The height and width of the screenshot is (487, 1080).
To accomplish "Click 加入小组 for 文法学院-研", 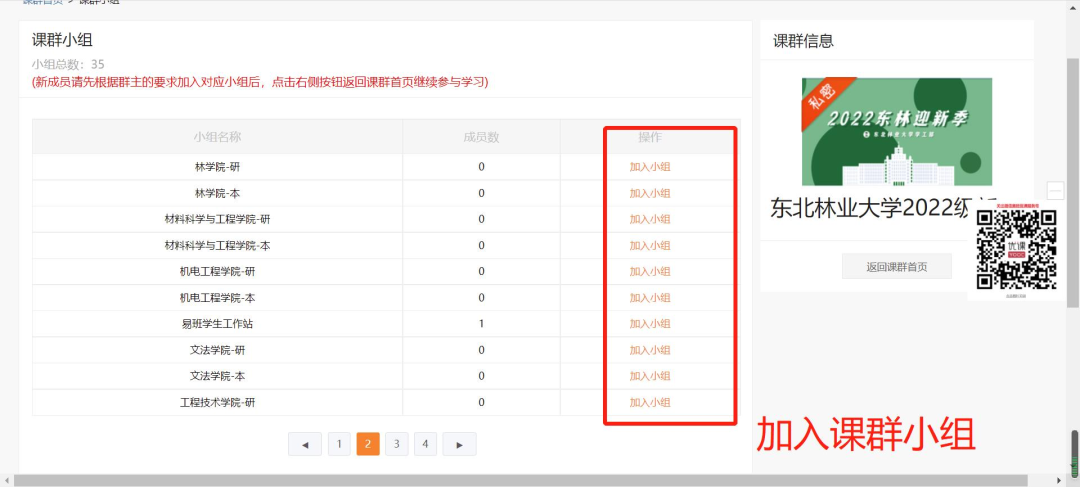I will tap(650, 350).
